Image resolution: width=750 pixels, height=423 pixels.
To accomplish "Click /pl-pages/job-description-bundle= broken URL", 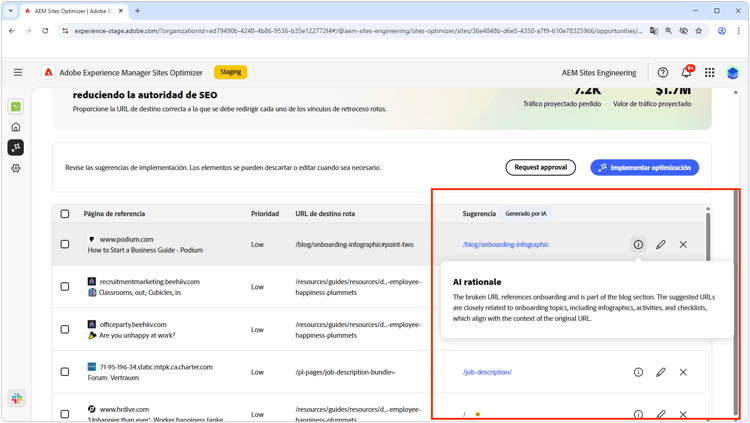I will tap(345, 372).
